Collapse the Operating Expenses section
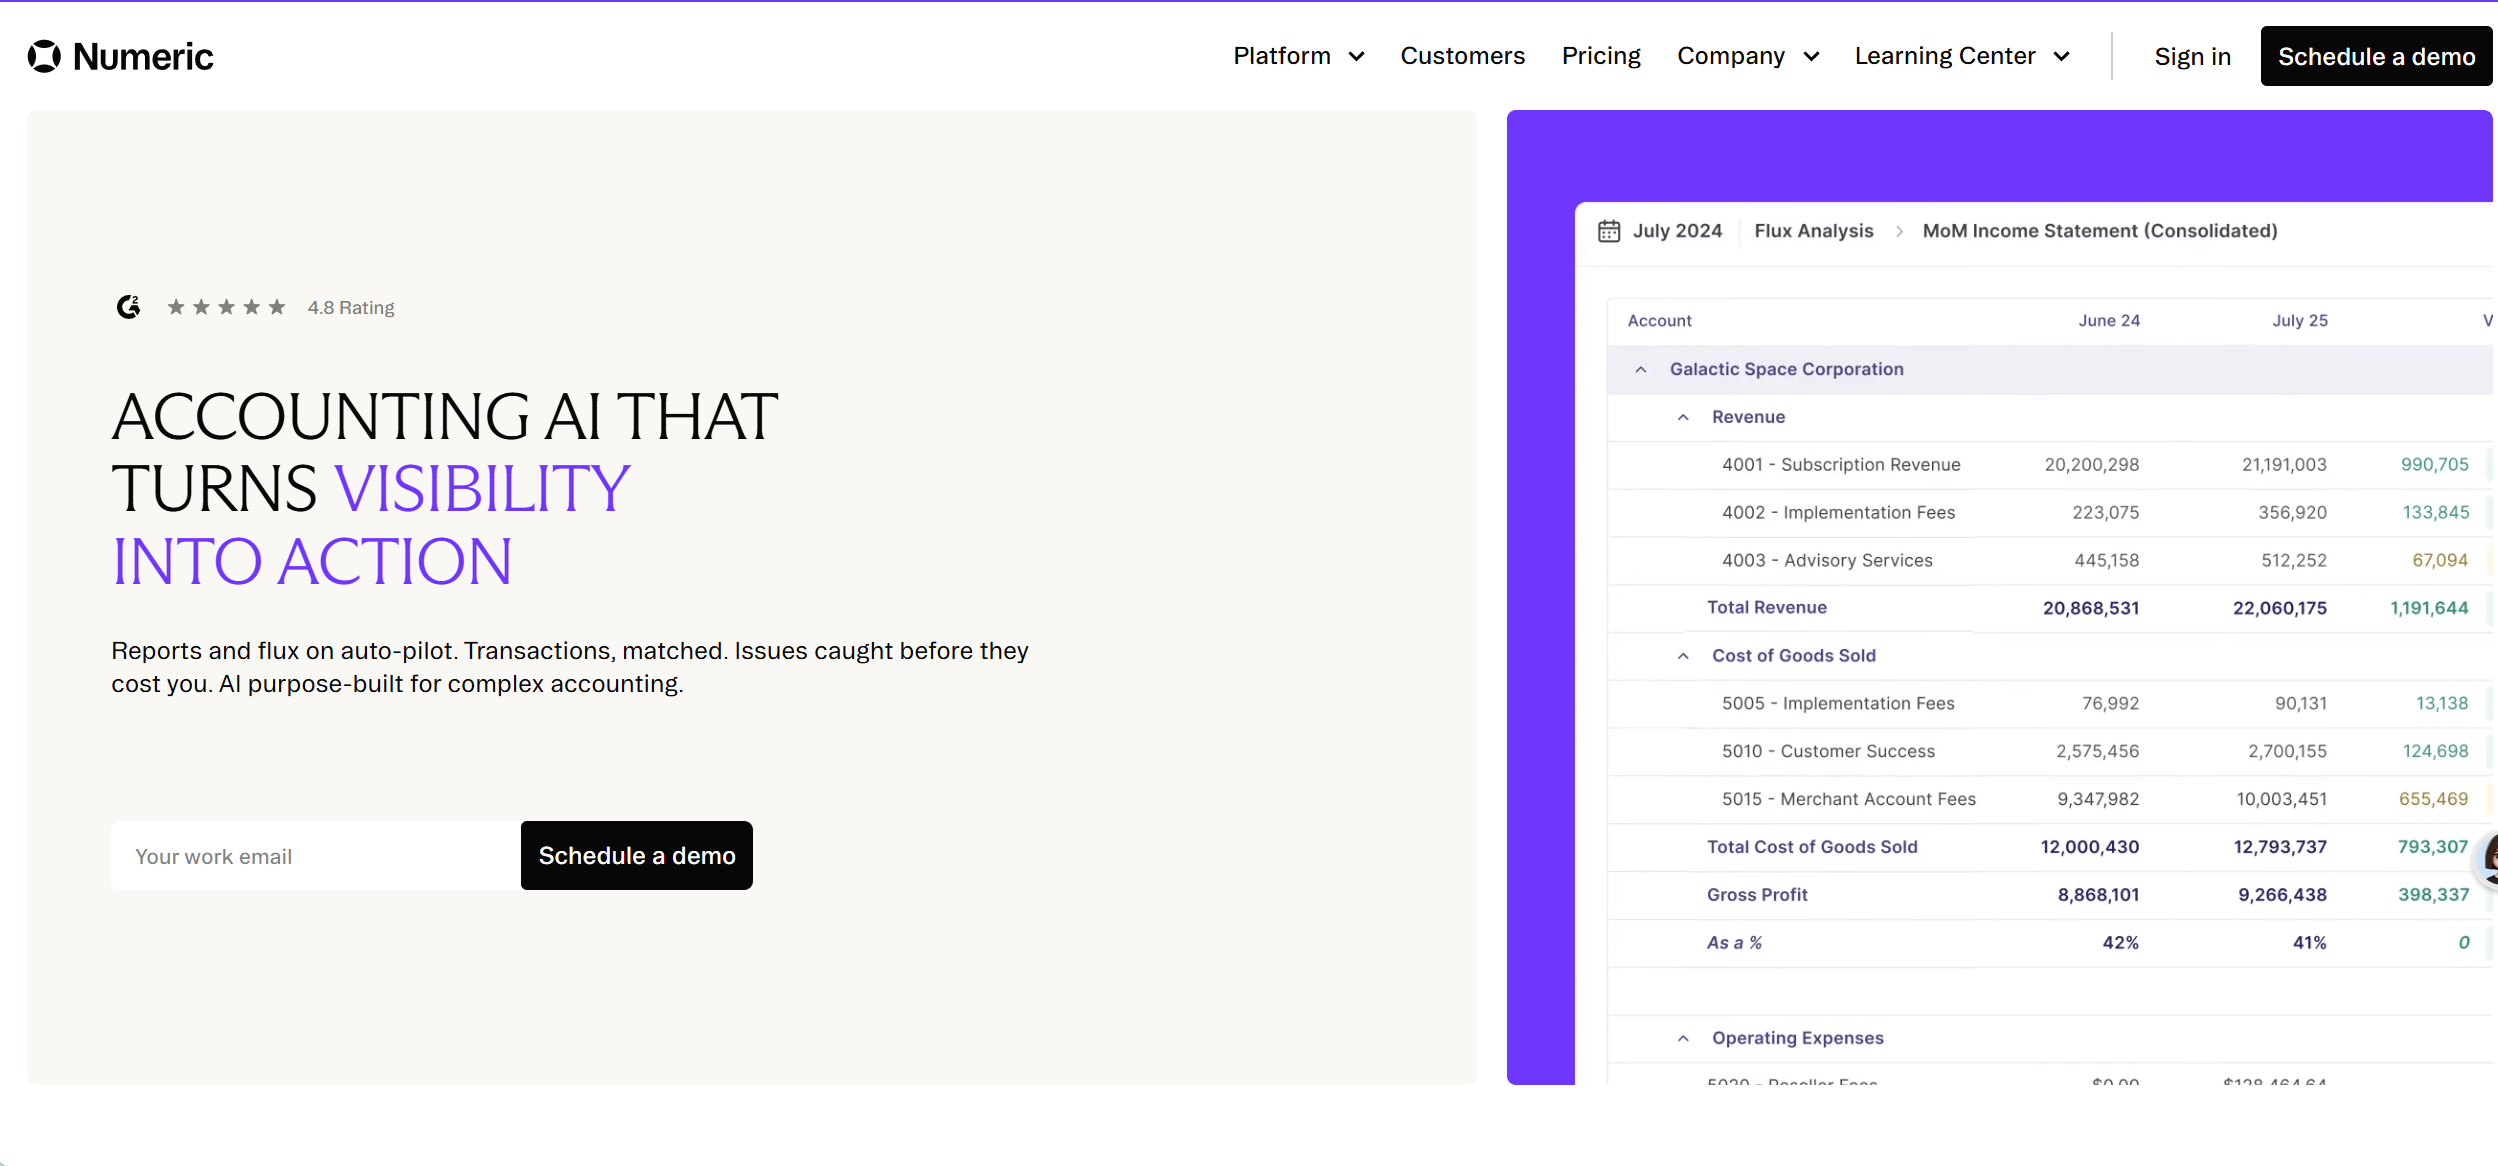 coord(1683,1039)
